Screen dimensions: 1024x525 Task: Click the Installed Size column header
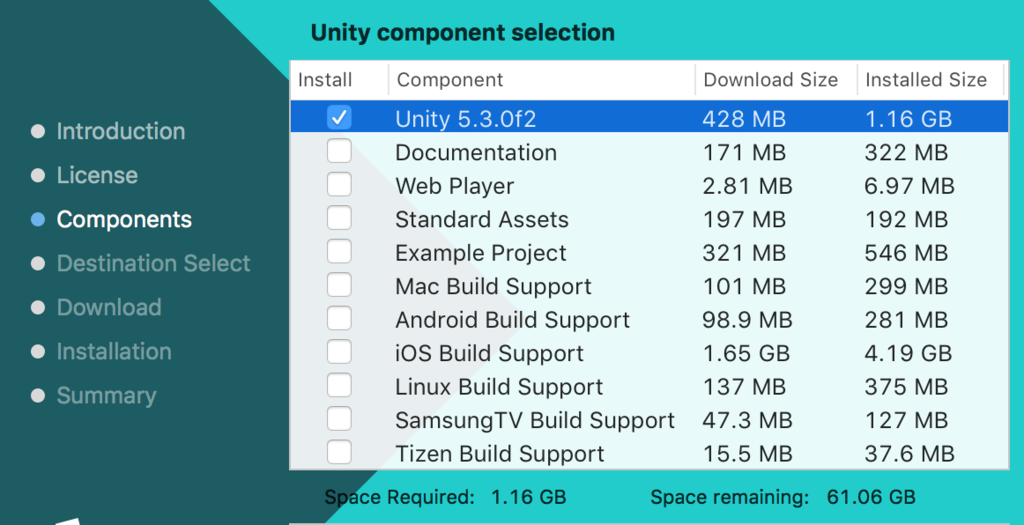click(x=925, y=80)
